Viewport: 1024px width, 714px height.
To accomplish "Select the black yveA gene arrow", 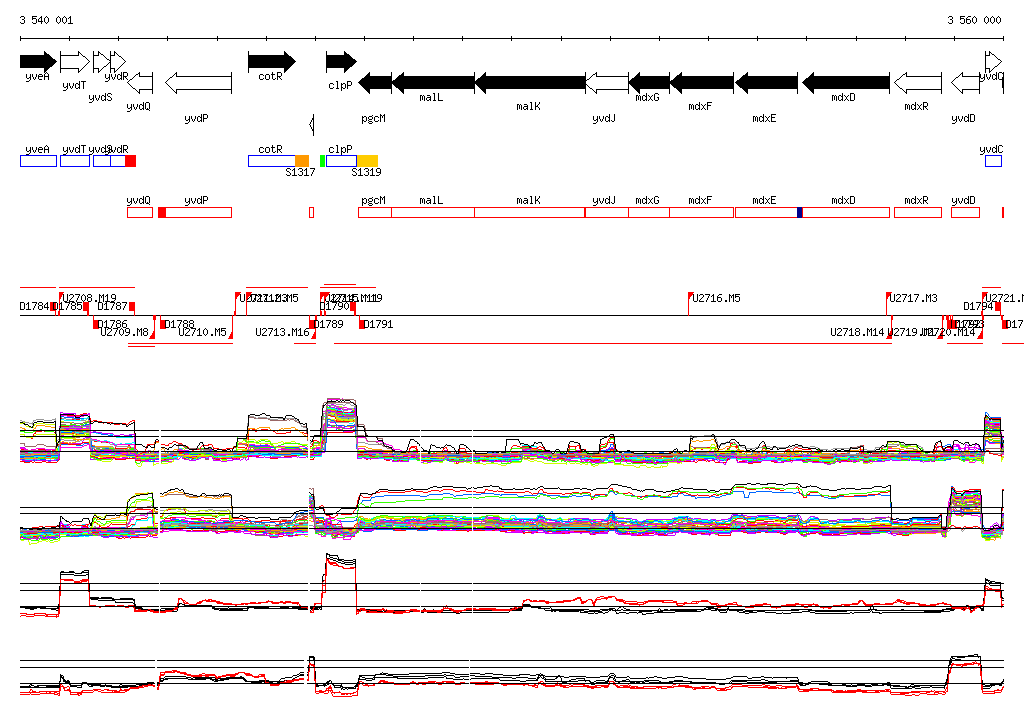I will pyautogui.click(x=38, y=61).
